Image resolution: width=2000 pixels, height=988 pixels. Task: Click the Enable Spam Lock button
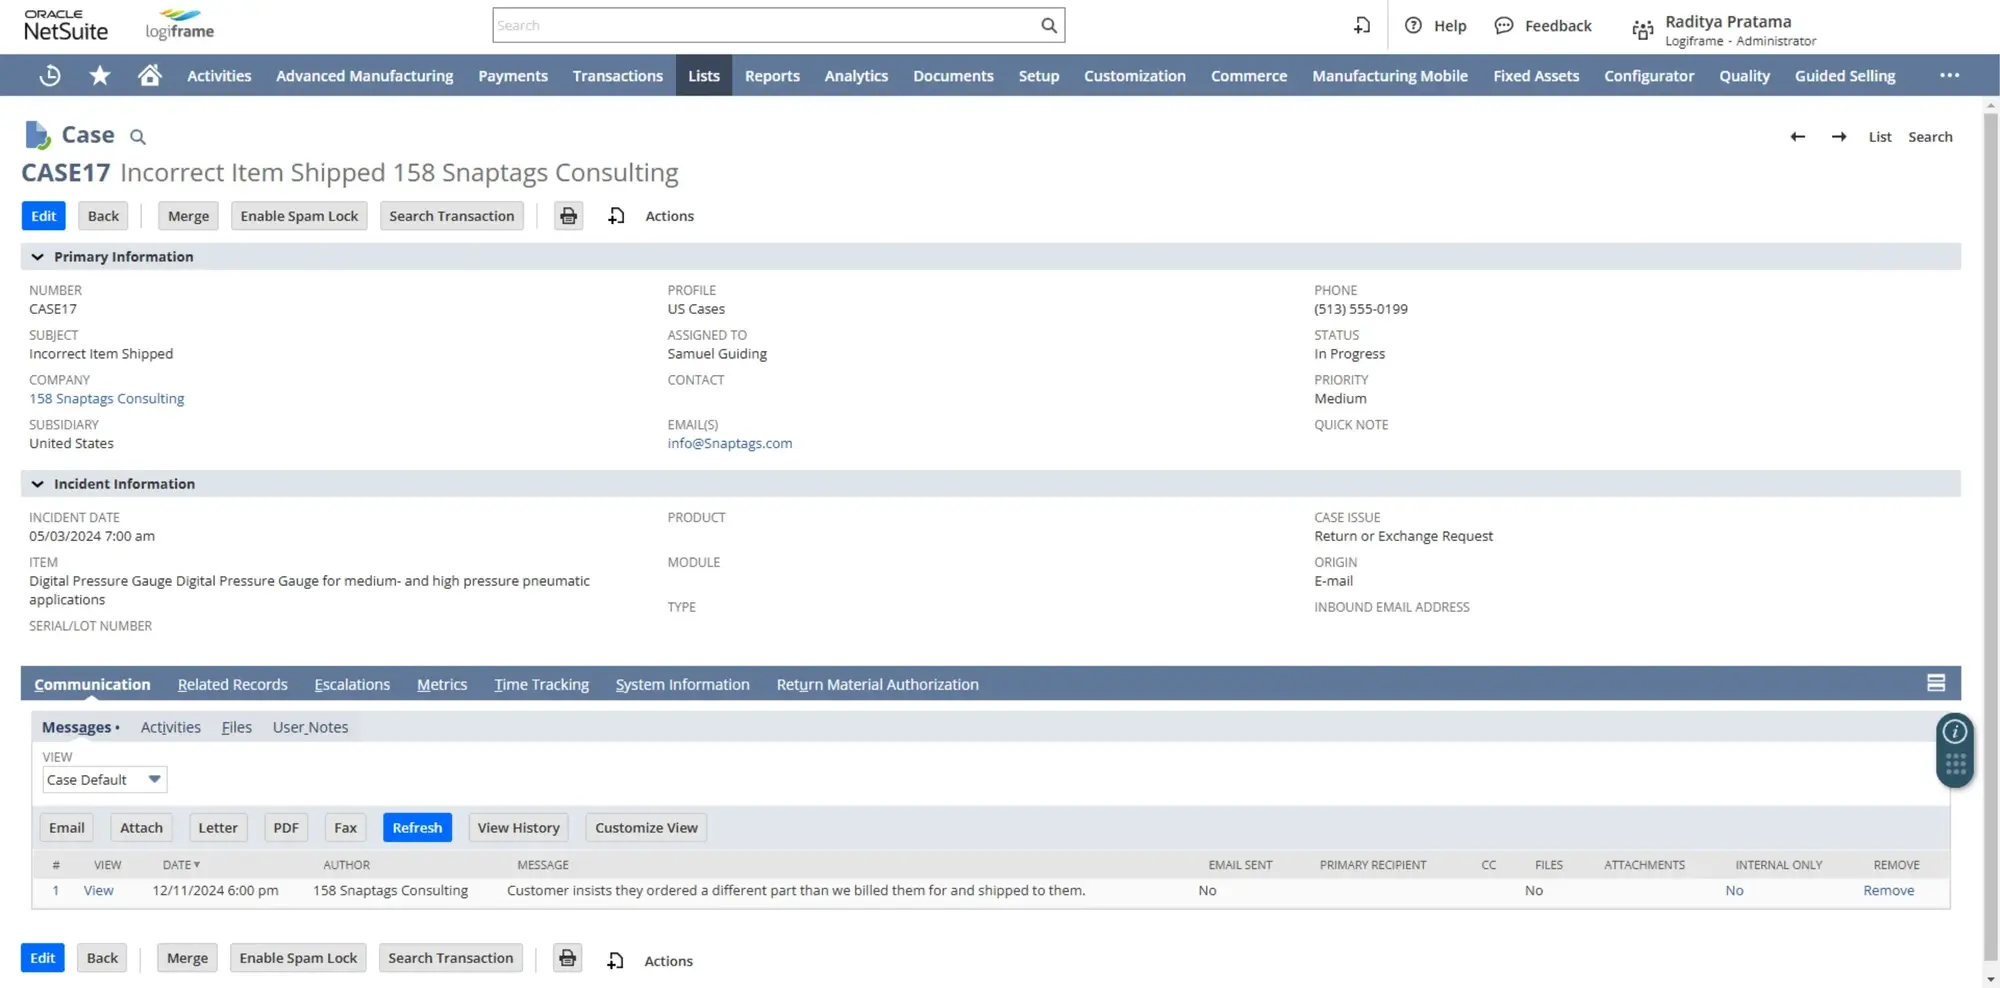tap(298, 215)
